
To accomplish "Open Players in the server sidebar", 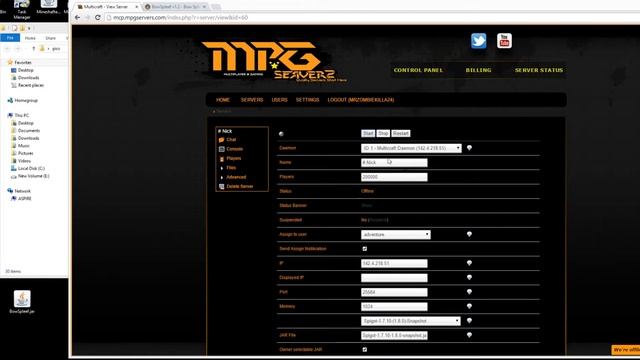I will tap(233, 158).
